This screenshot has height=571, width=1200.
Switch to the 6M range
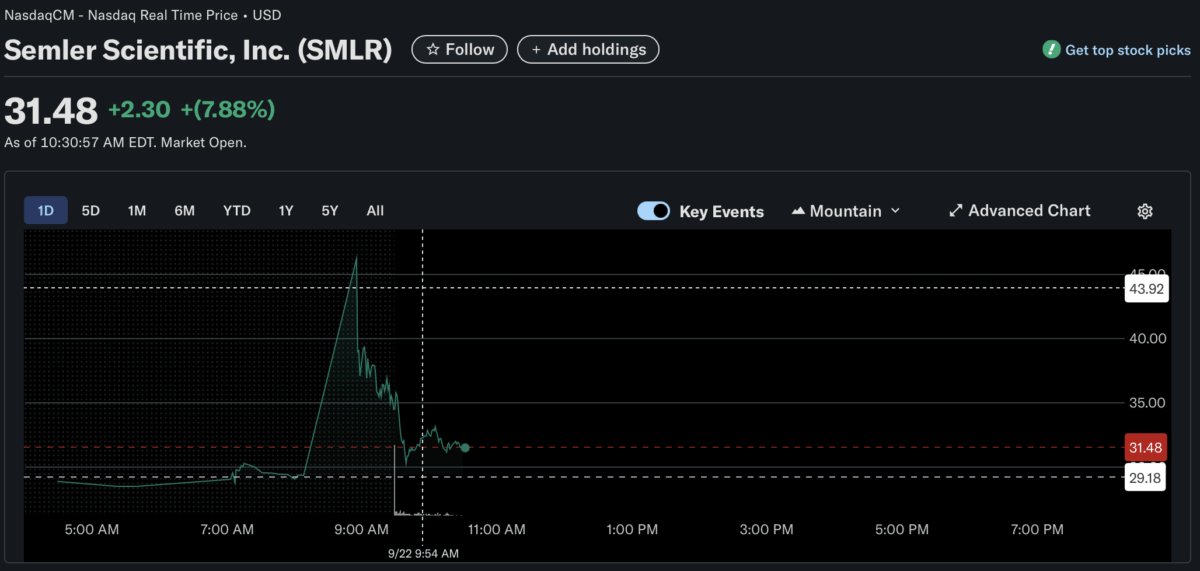(184, 210)
